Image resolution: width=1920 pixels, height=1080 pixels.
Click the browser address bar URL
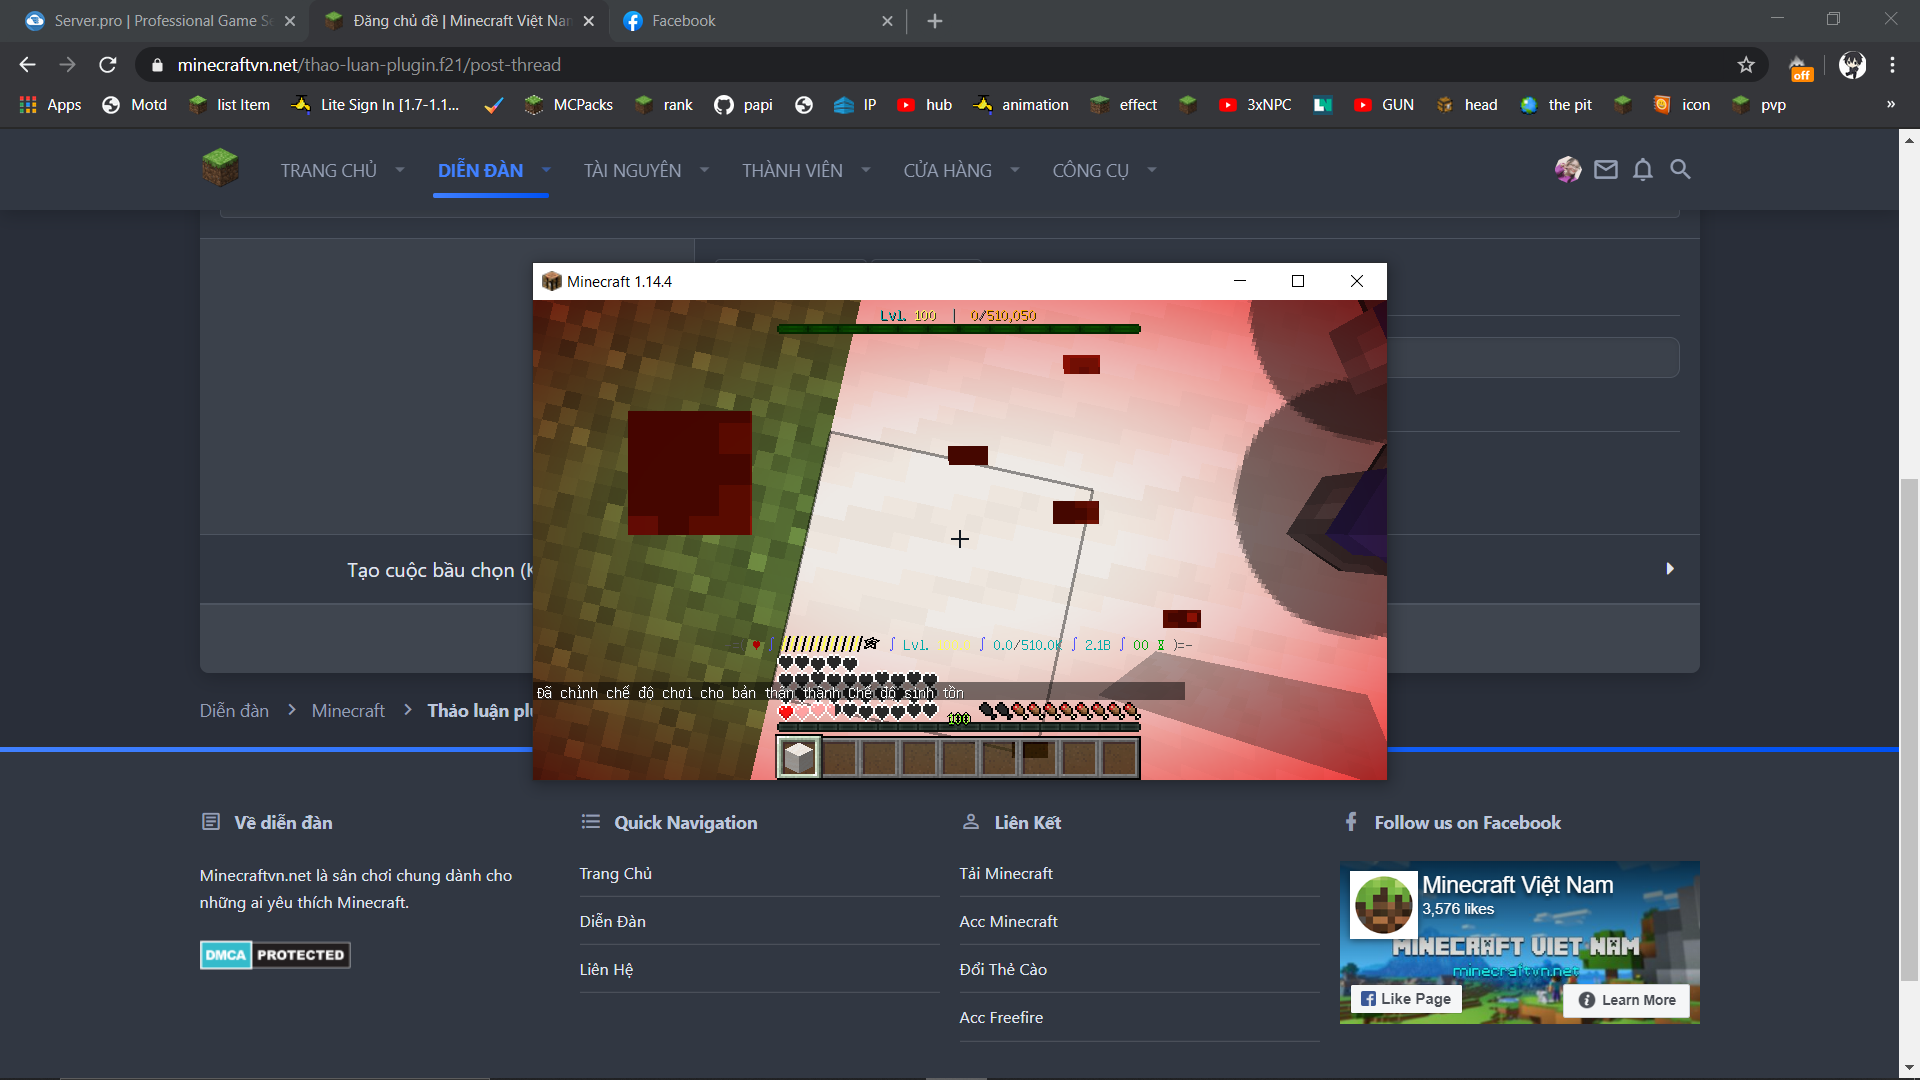coord(368,65)
